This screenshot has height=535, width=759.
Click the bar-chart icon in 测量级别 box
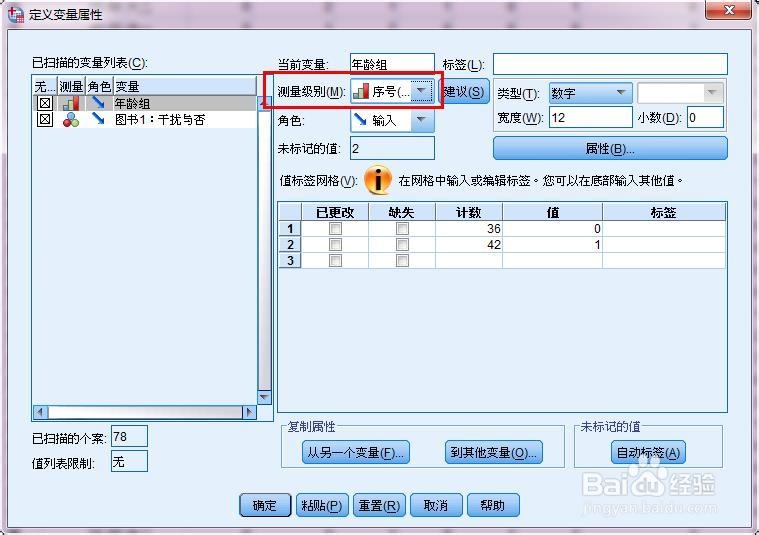361,91
